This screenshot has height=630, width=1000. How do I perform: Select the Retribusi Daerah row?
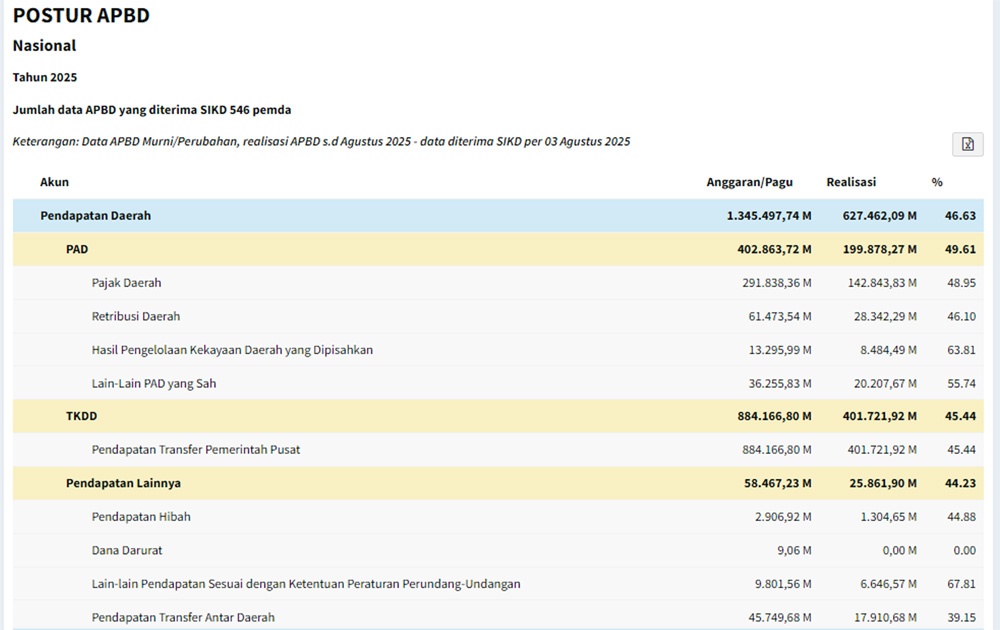pos(136,316)
